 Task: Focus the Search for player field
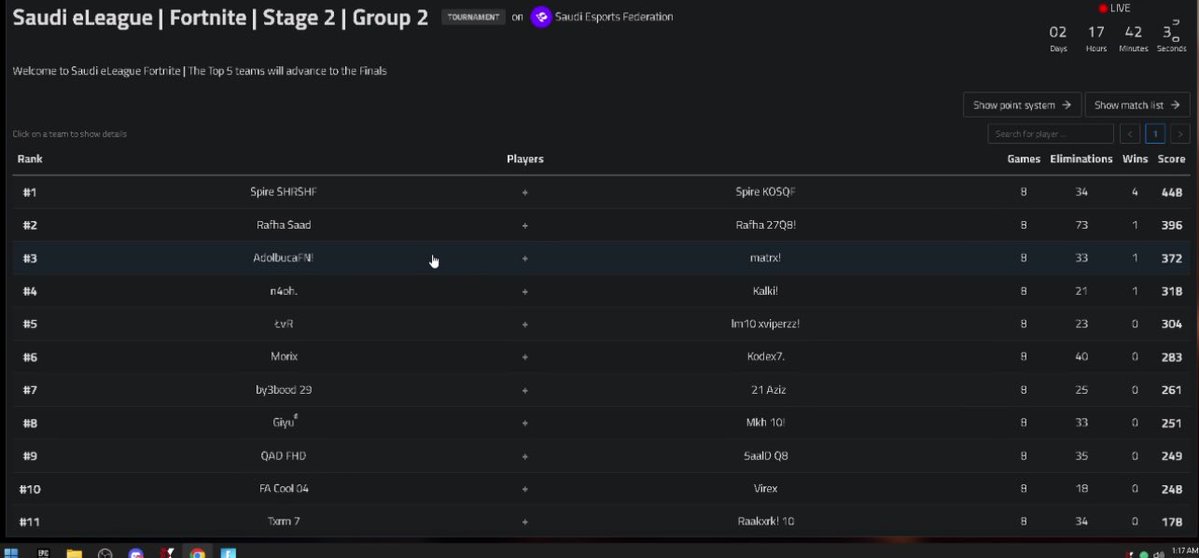[1050, 134]
